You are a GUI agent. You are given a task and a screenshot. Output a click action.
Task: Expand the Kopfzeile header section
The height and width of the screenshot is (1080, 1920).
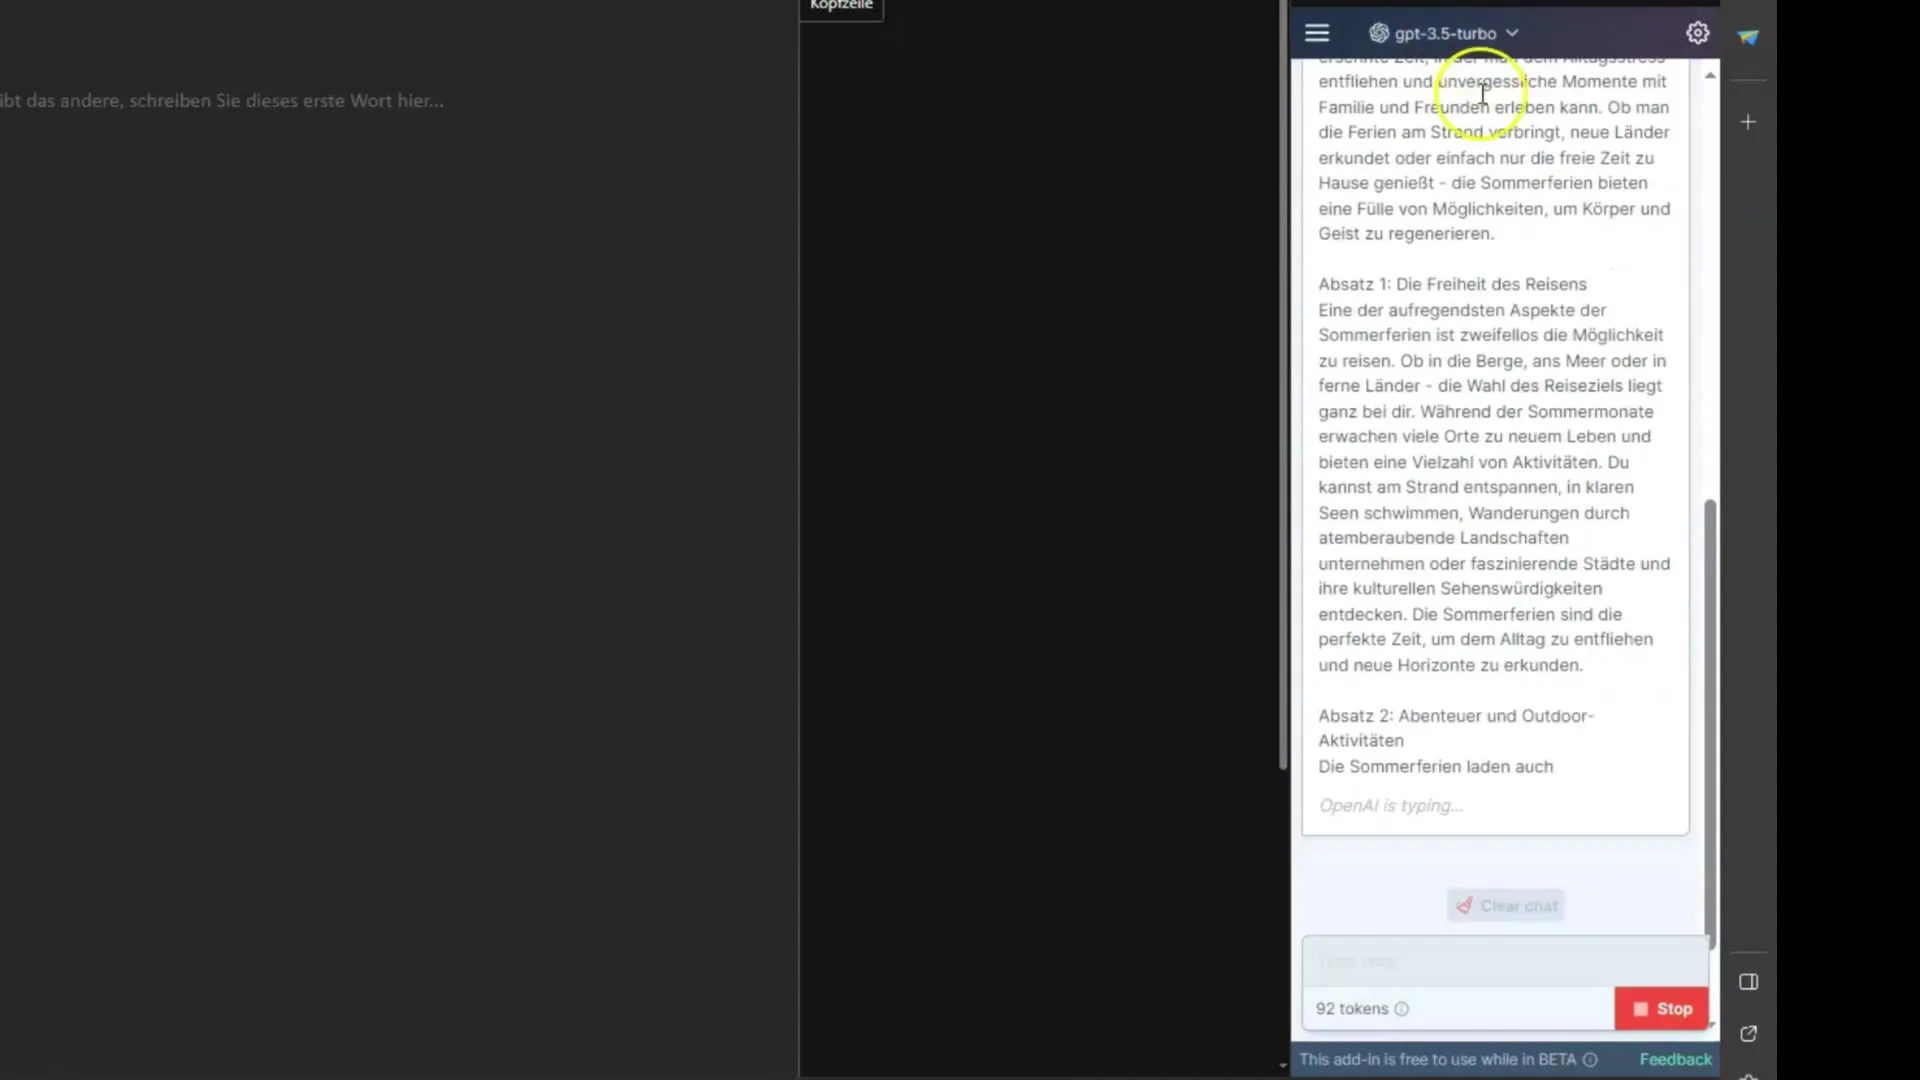tap(839, 7)
